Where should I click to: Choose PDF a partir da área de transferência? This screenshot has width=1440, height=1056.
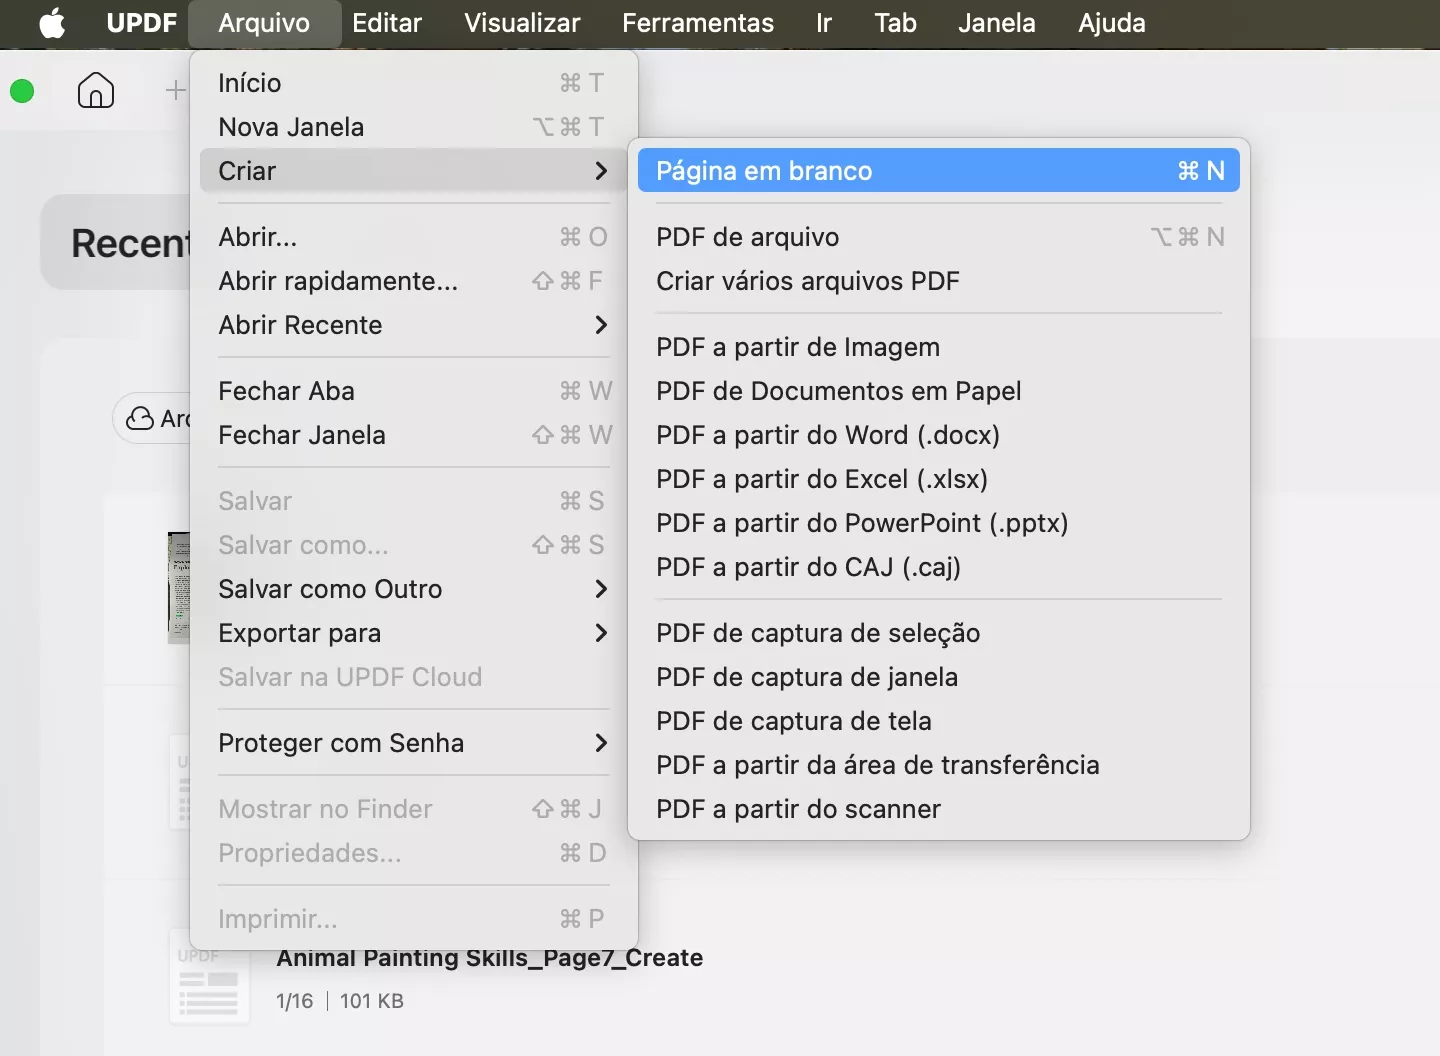pos(939,765)
